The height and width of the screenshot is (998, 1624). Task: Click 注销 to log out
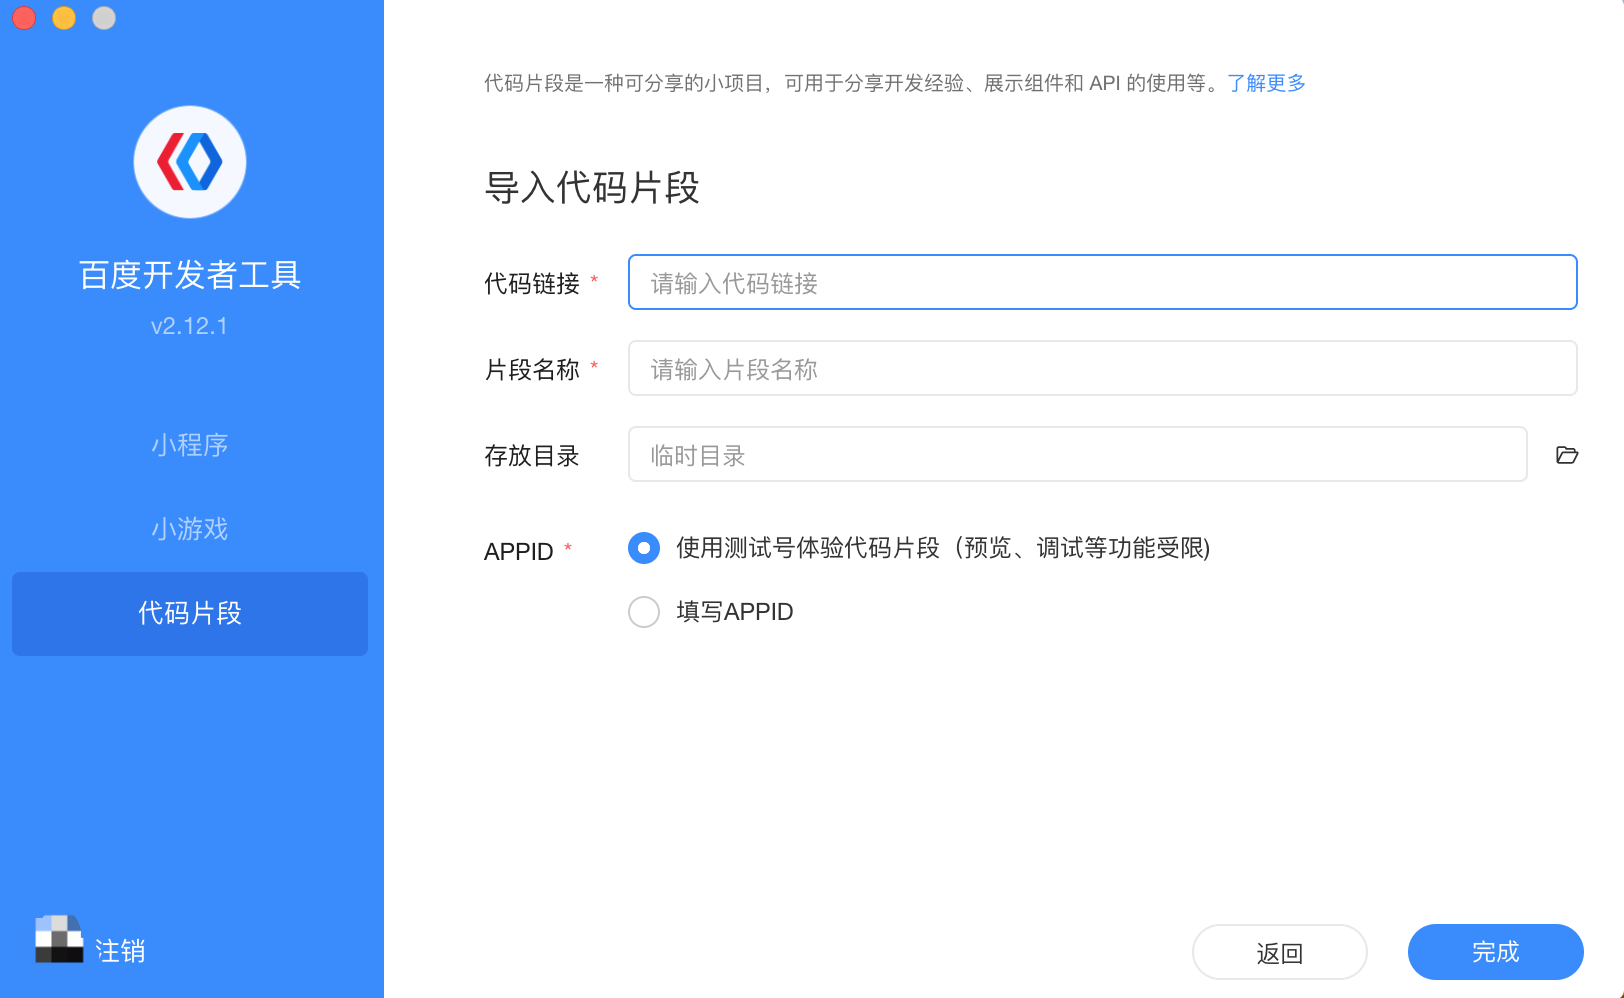point(120,951)
